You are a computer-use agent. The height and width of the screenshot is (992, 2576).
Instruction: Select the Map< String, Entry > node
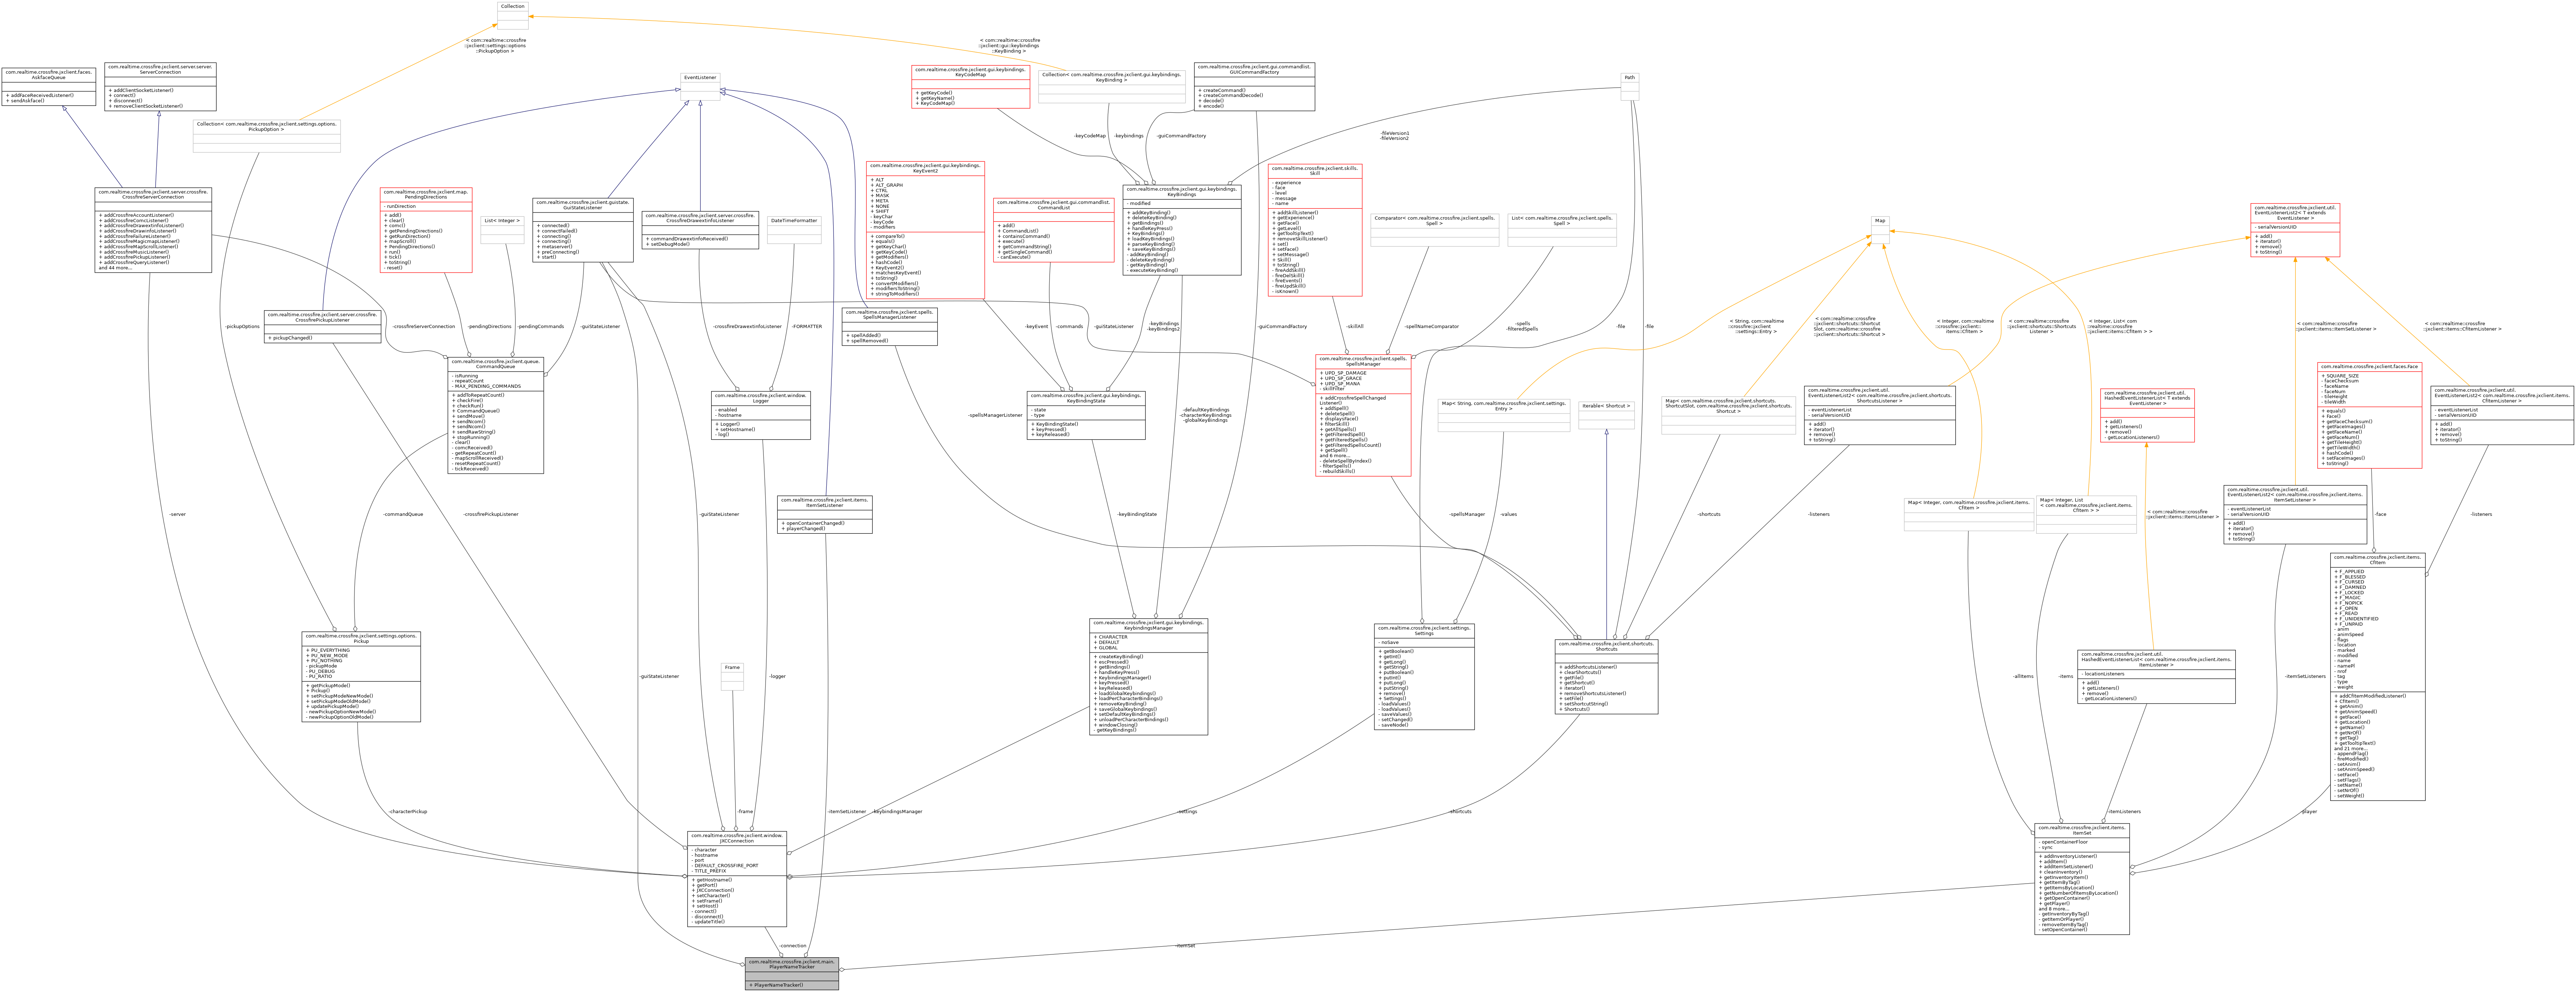[1503, 415]
